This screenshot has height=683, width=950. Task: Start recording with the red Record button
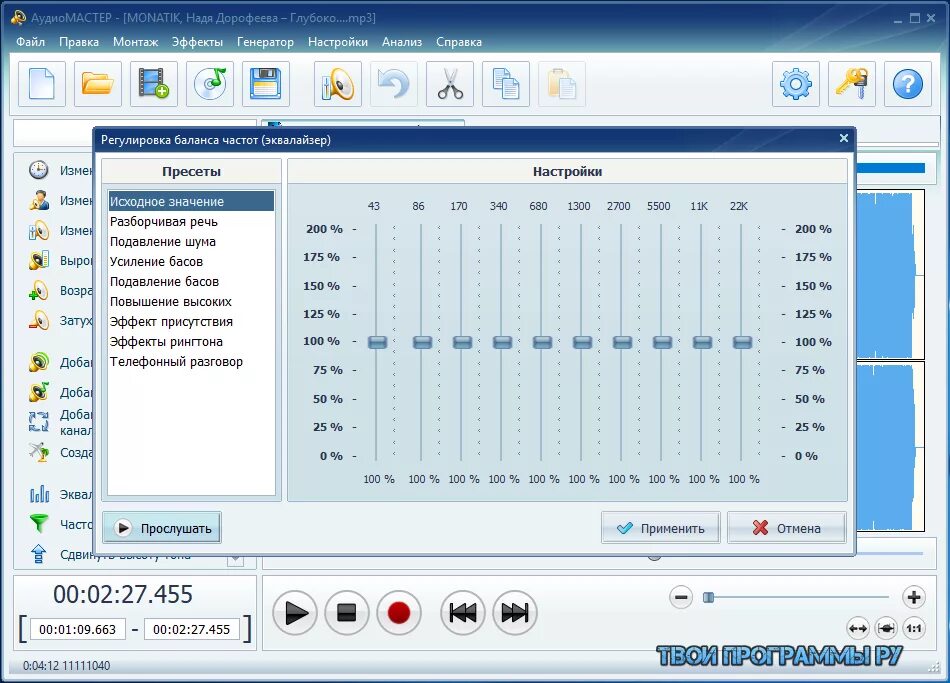point(399,613)
